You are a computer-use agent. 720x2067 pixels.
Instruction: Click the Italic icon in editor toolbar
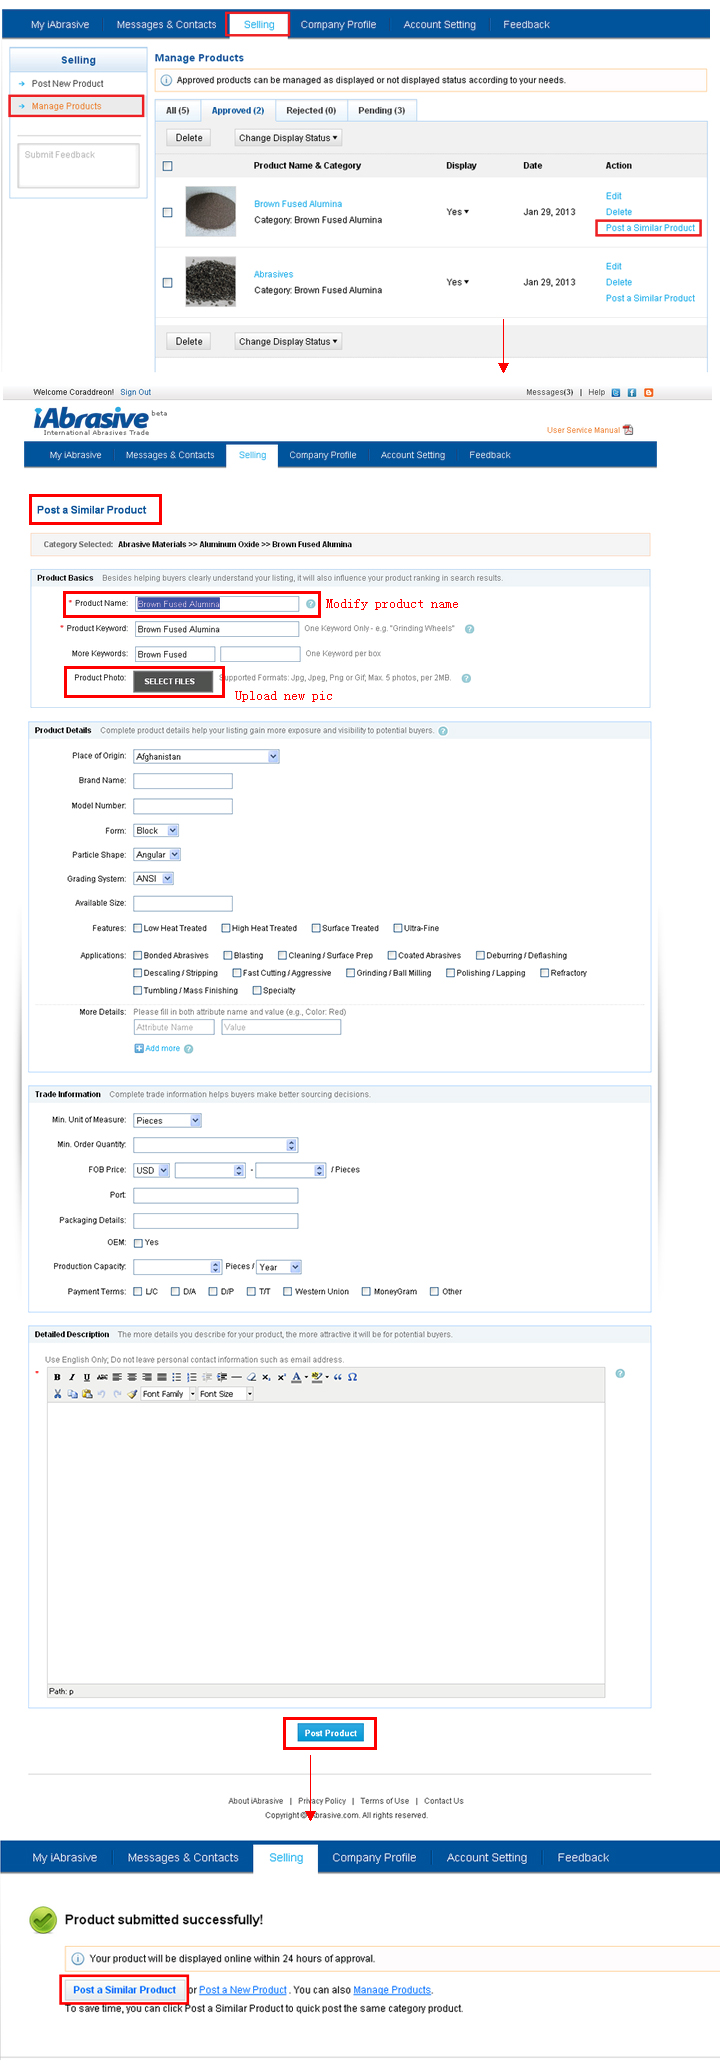(x=72, y=1377)
